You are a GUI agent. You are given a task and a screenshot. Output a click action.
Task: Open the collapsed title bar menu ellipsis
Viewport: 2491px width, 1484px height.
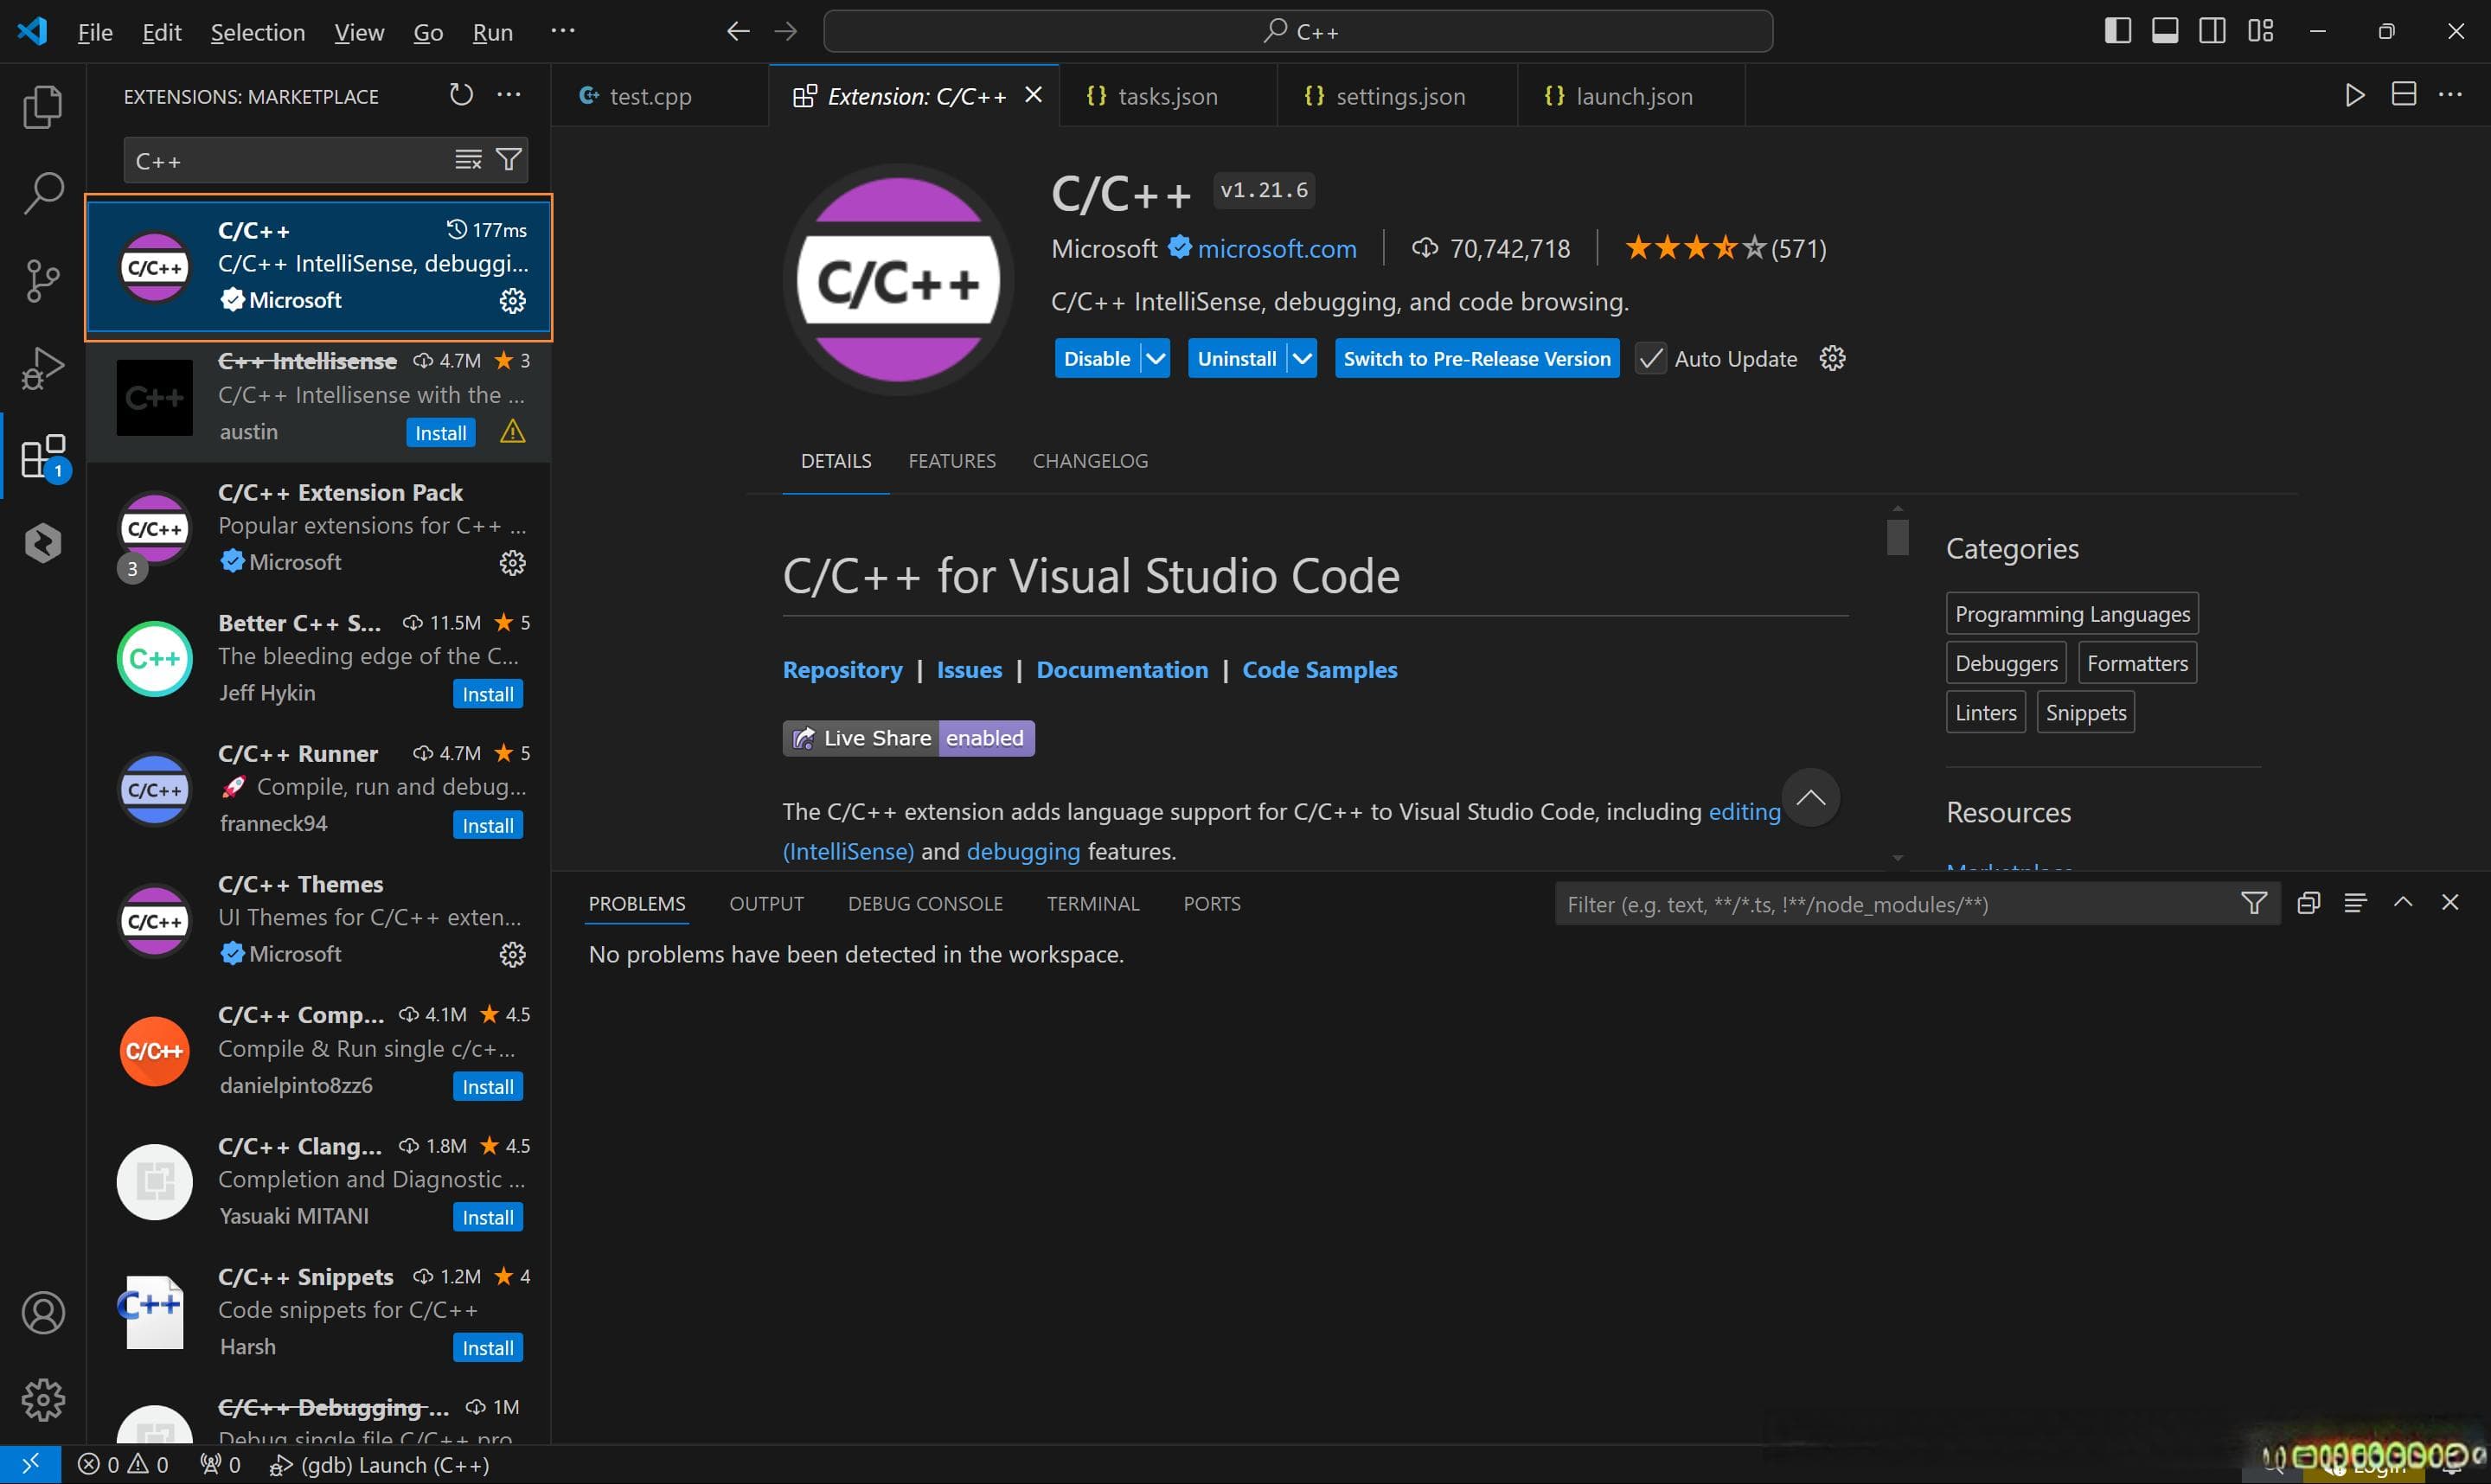[563, 32]
